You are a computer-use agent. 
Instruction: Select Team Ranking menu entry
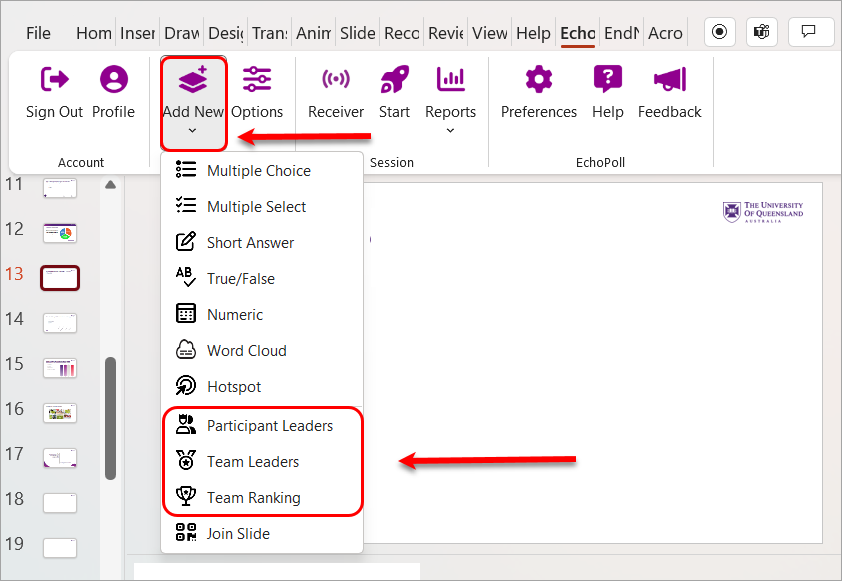[x=253, y=498]
